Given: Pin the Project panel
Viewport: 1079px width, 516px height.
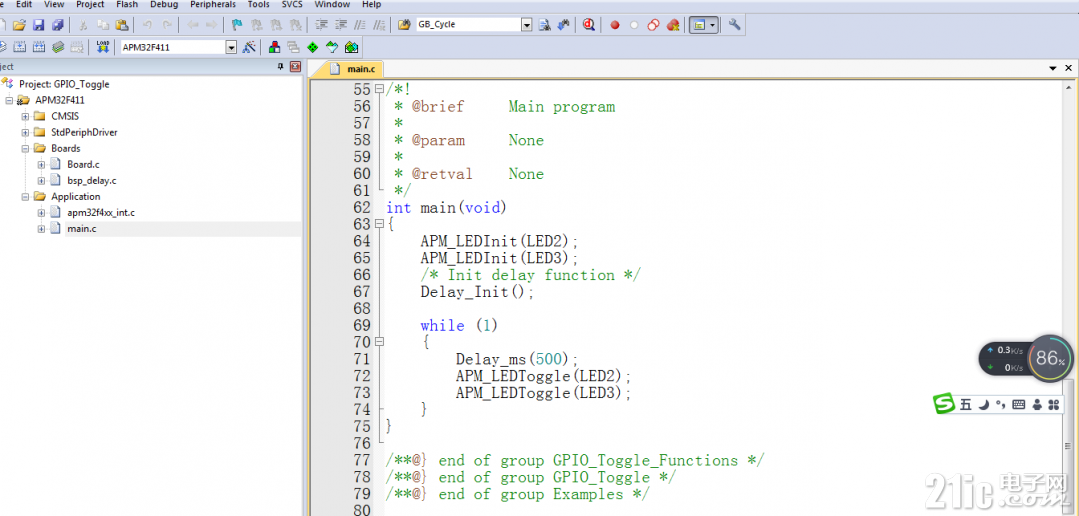Looking at the screenshot, I should pos(281,67).
